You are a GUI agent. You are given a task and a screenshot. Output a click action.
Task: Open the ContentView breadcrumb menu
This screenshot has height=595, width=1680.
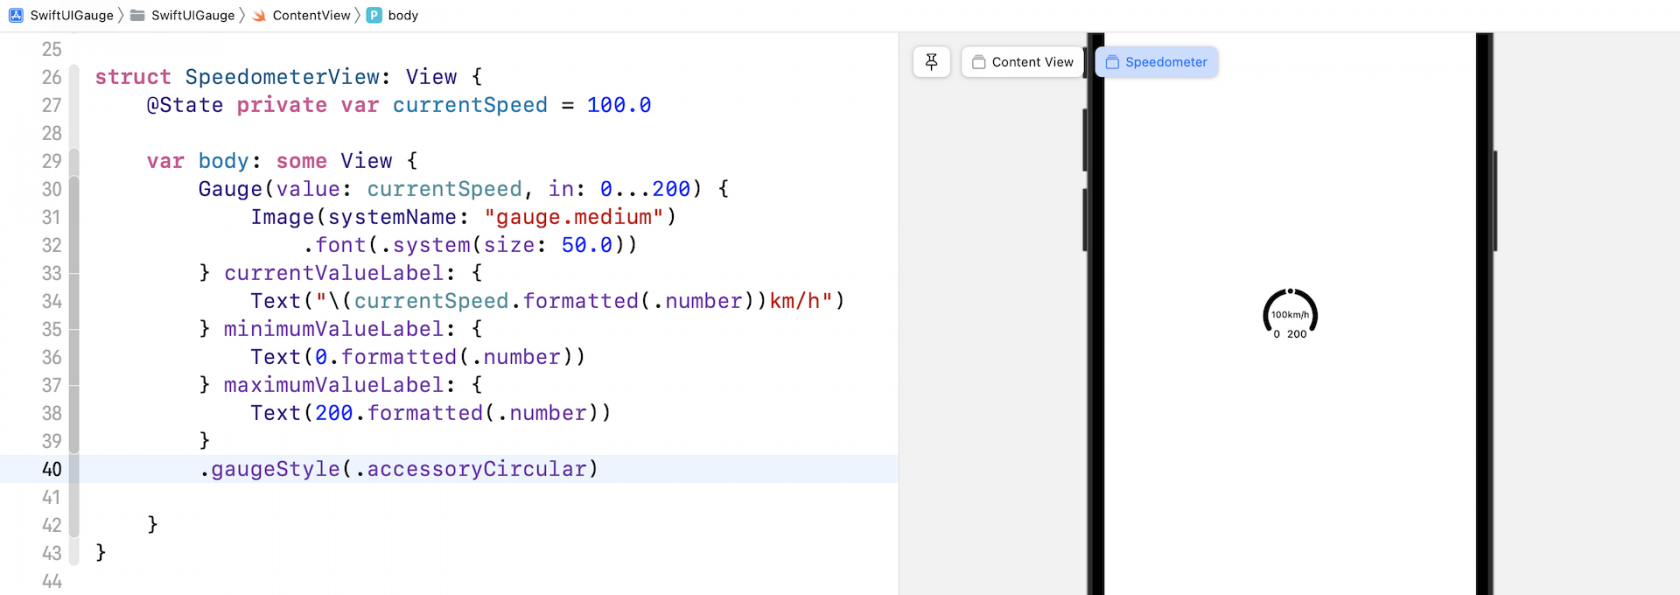click(311, 15)
